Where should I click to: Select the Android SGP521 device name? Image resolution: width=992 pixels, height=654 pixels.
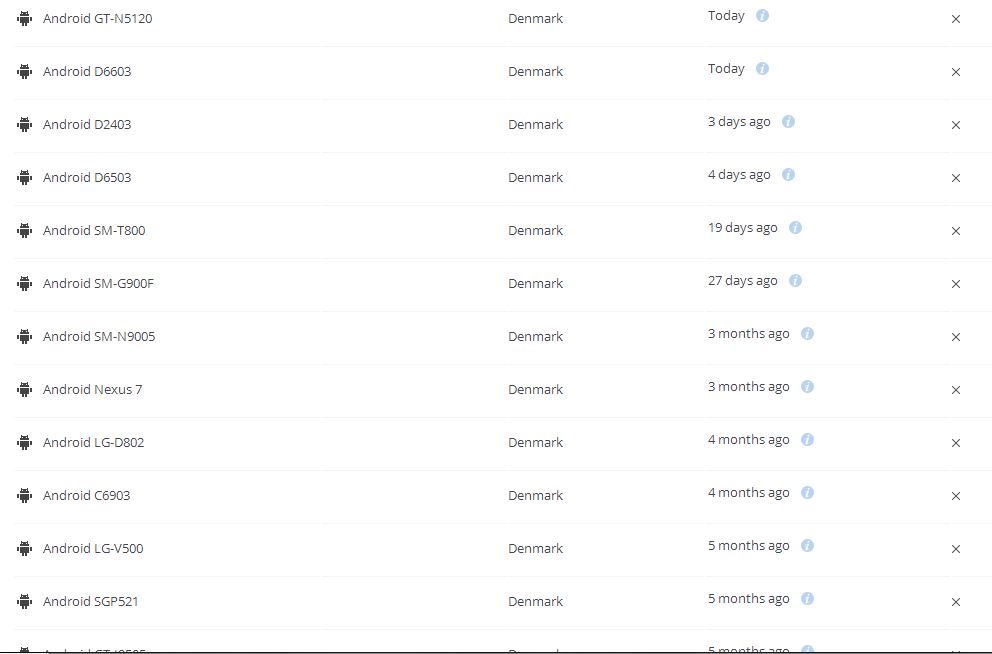(90, 602)
